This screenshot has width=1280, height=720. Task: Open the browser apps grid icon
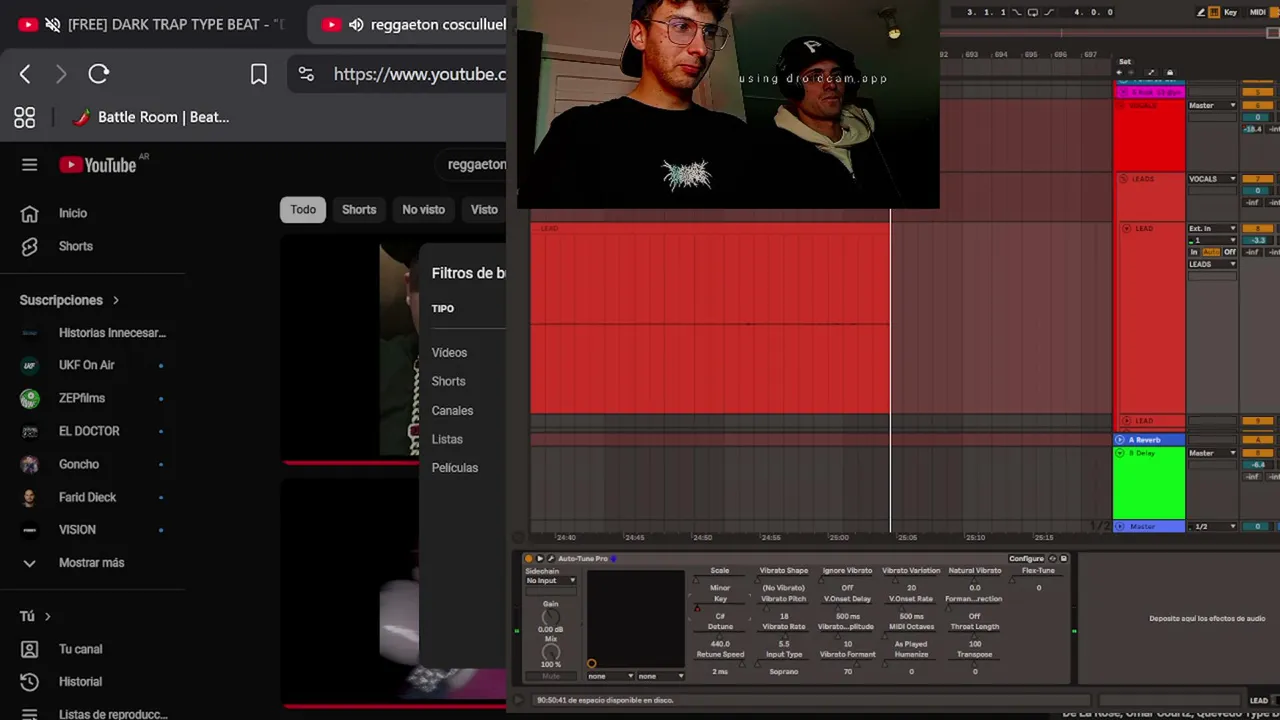[x=25, y=117]
